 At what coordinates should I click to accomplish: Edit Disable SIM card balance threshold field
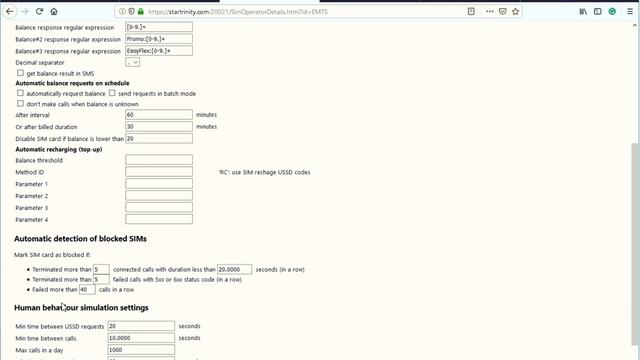click(x=159, y=138)
